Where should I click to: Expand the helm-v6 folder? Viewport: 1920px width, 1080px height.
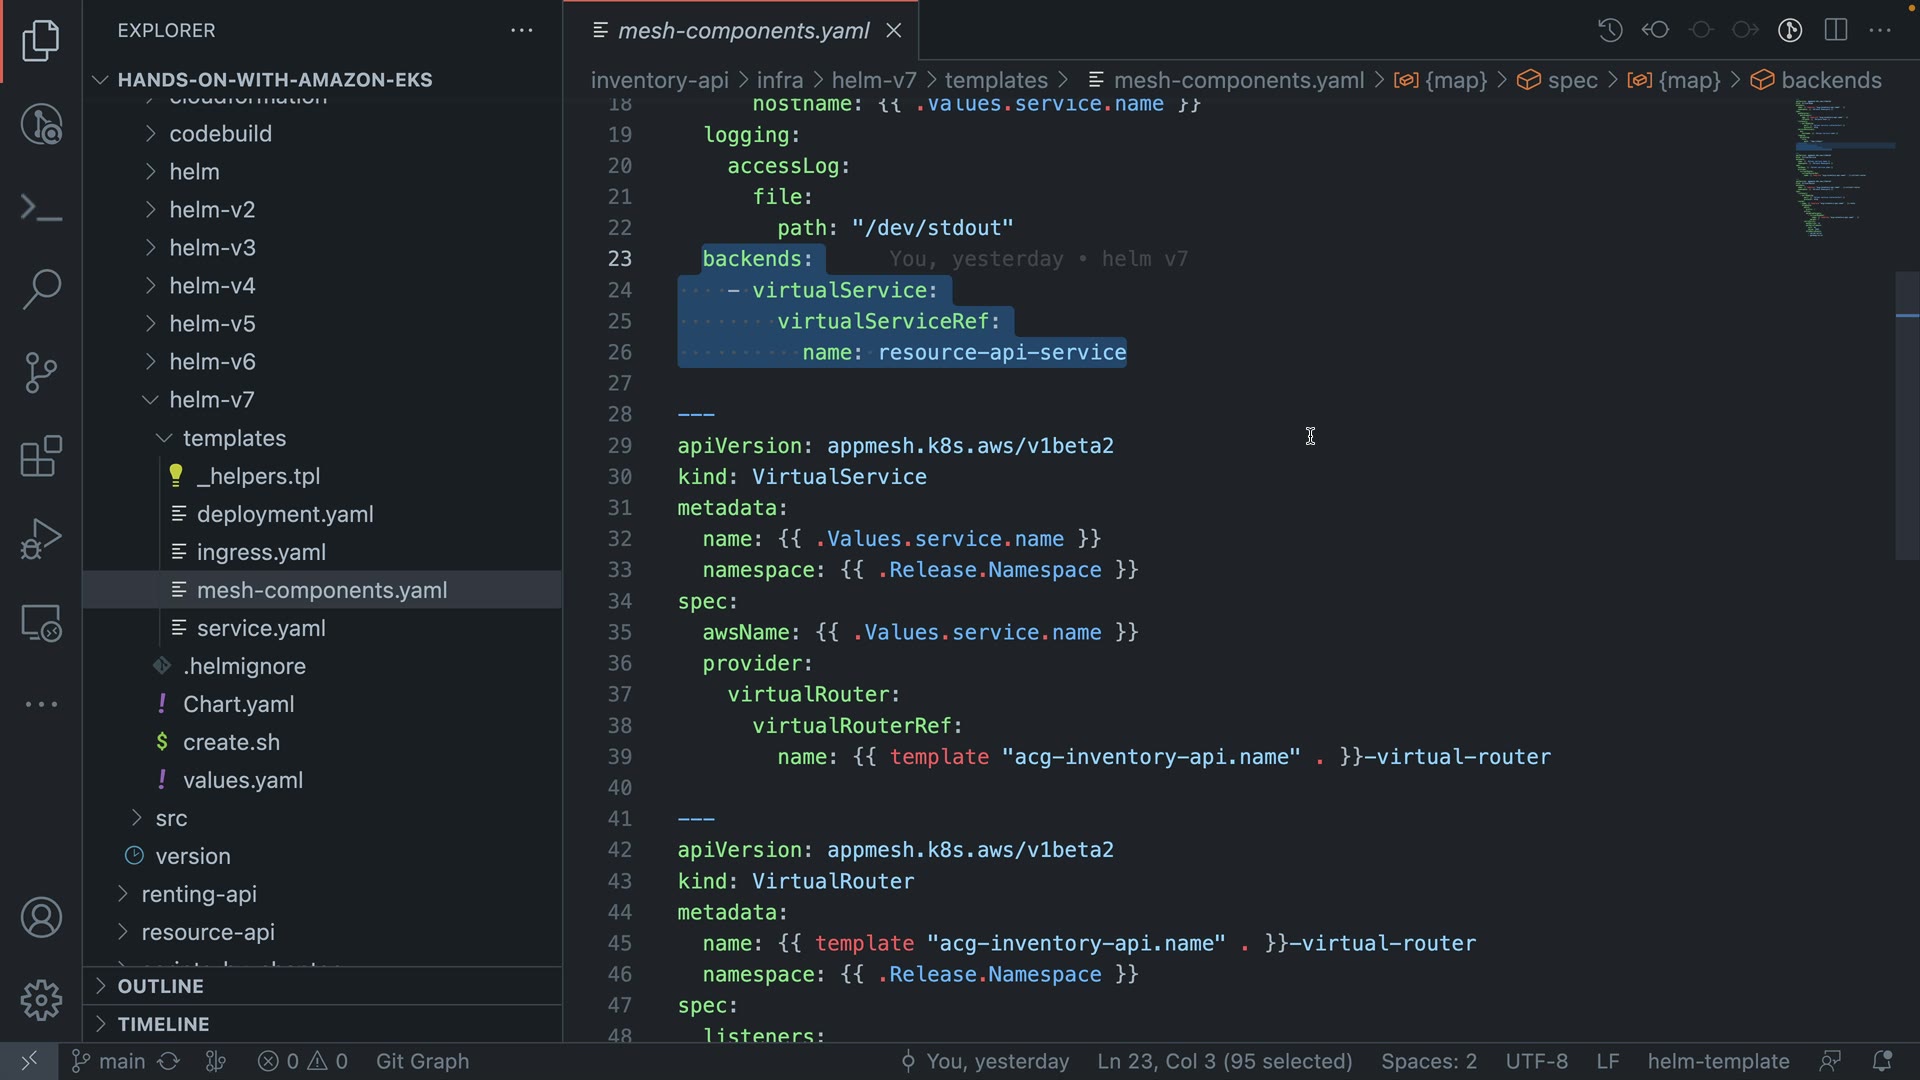point(211,362)
